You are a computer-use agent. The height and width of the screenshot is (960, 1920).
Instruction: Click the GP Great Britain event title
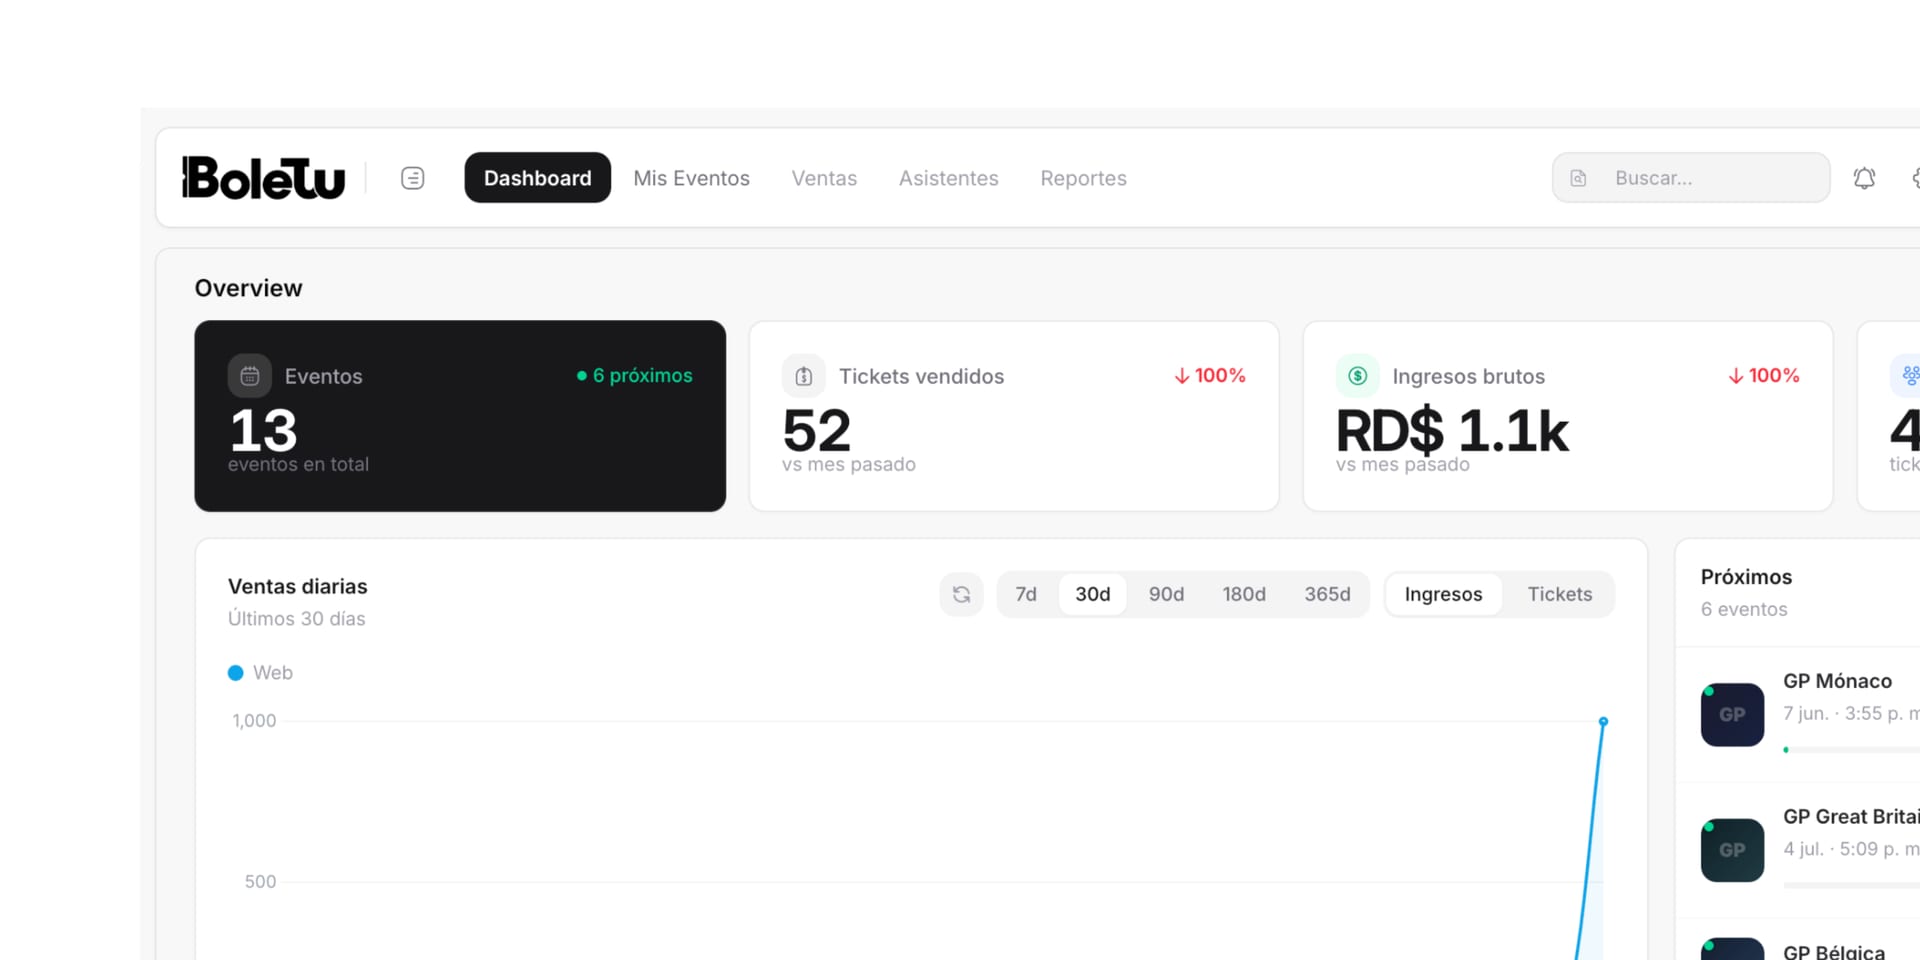pyautogui.click(x=1851, y=817)
